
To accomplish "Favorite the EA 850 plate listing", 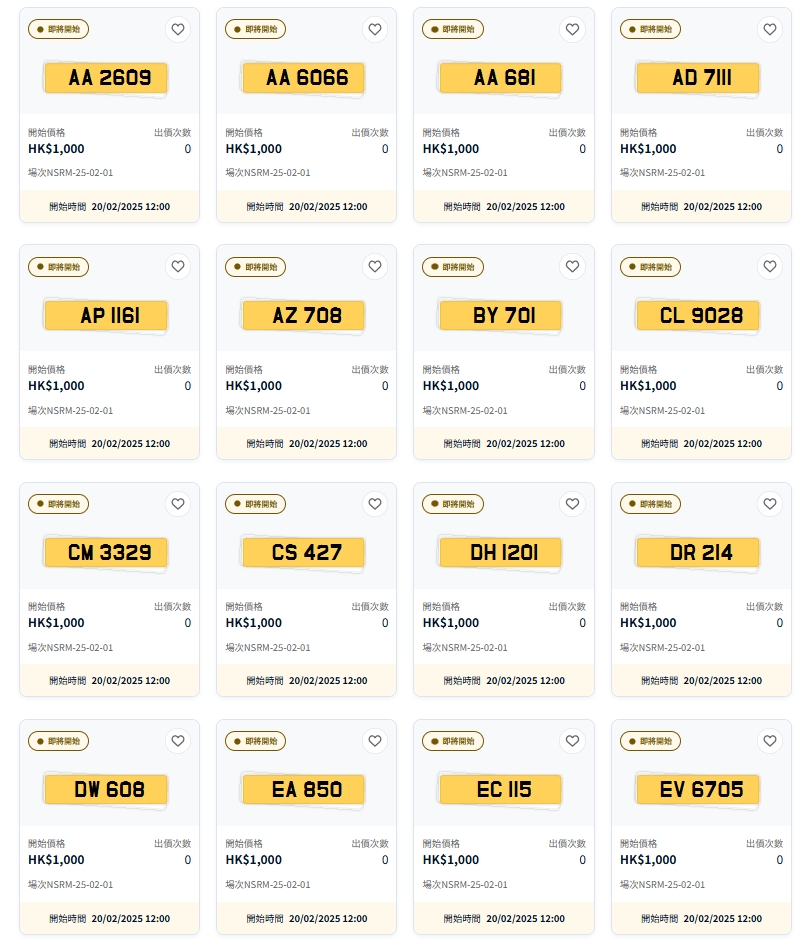I will (x=375, y=741).
